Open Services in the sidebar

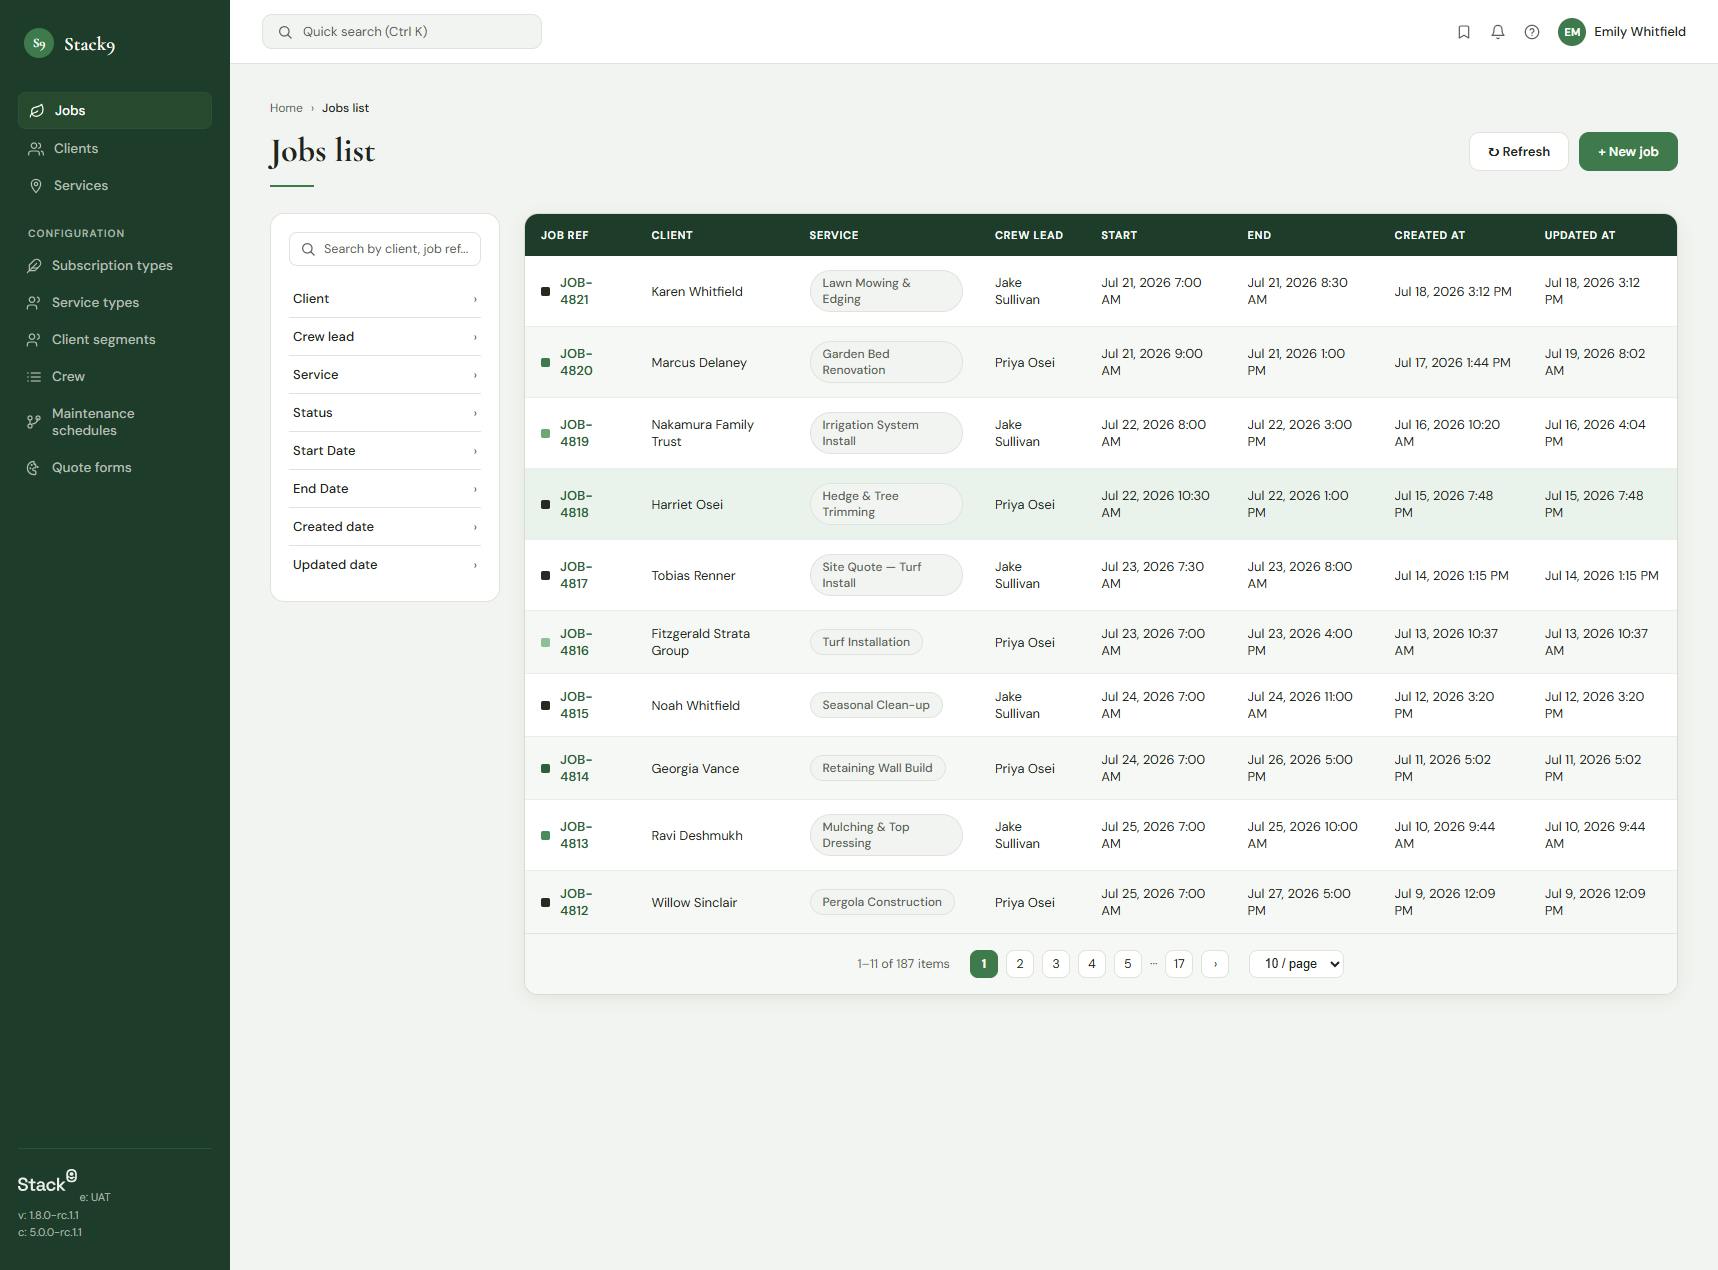click(115, 186)
